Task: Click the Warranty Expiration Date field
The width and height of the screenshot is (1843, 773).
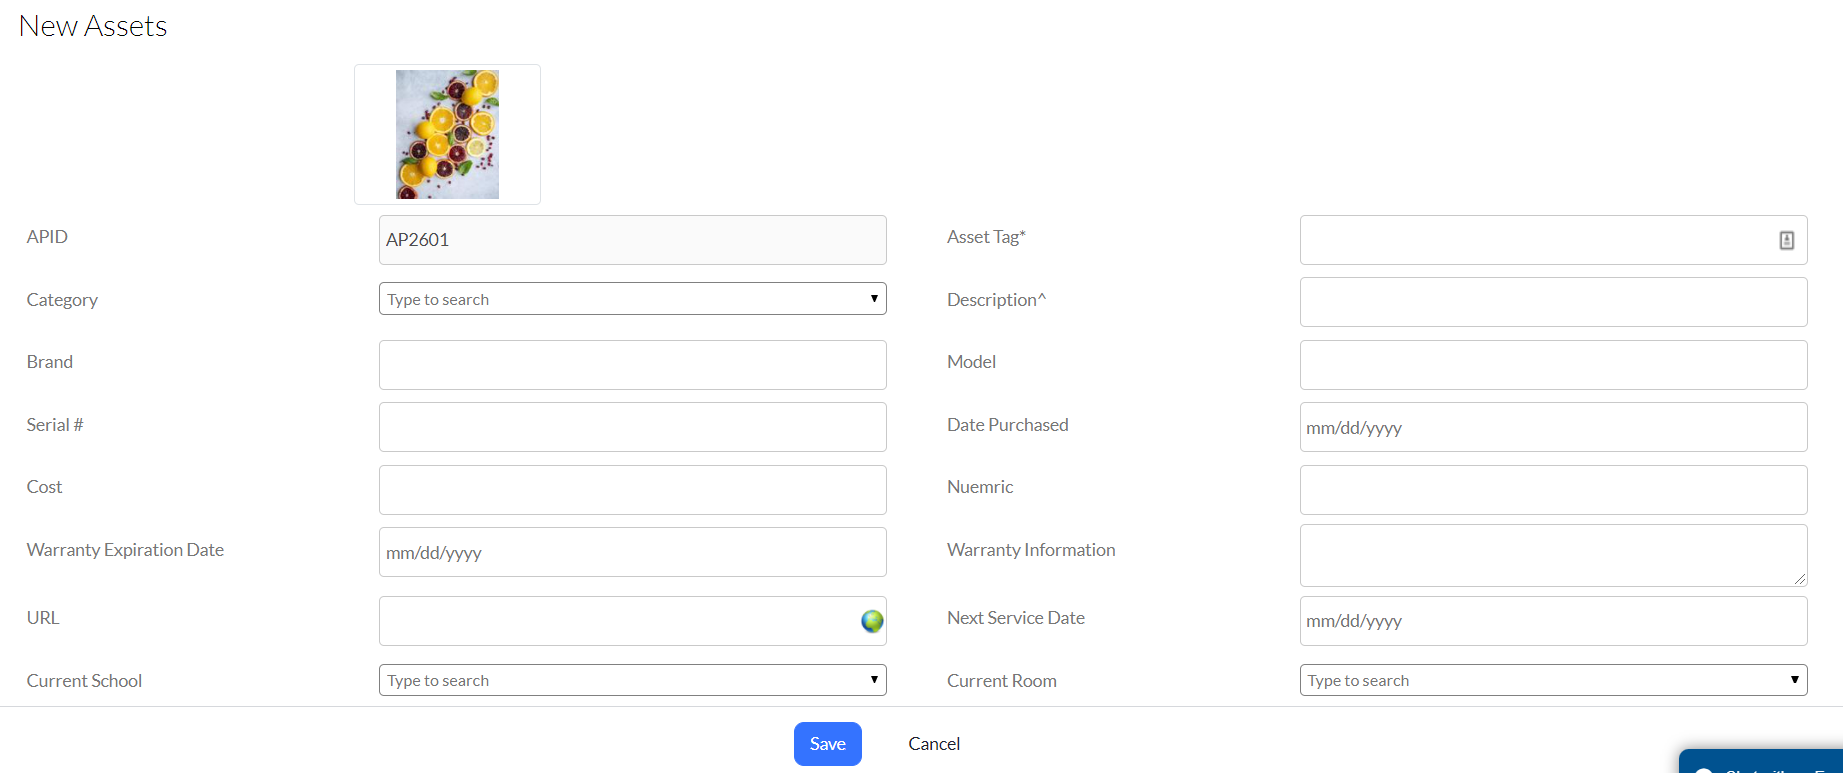Action: (x=632, y=552)
